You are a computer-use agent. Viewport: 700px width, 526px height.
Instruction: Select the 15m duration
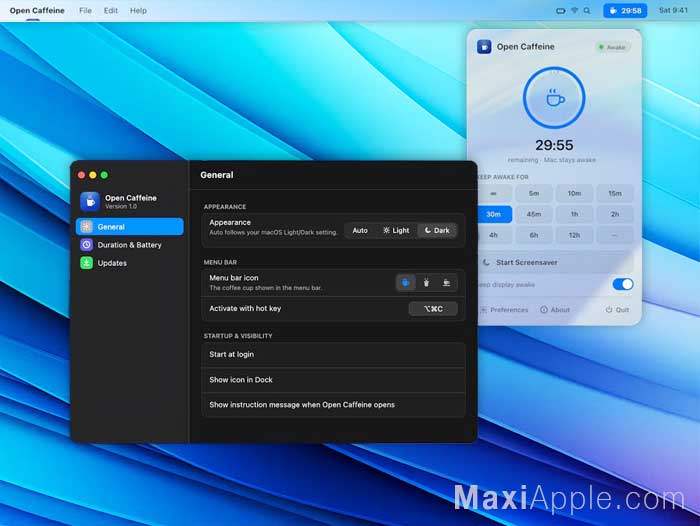click(615, 193)
